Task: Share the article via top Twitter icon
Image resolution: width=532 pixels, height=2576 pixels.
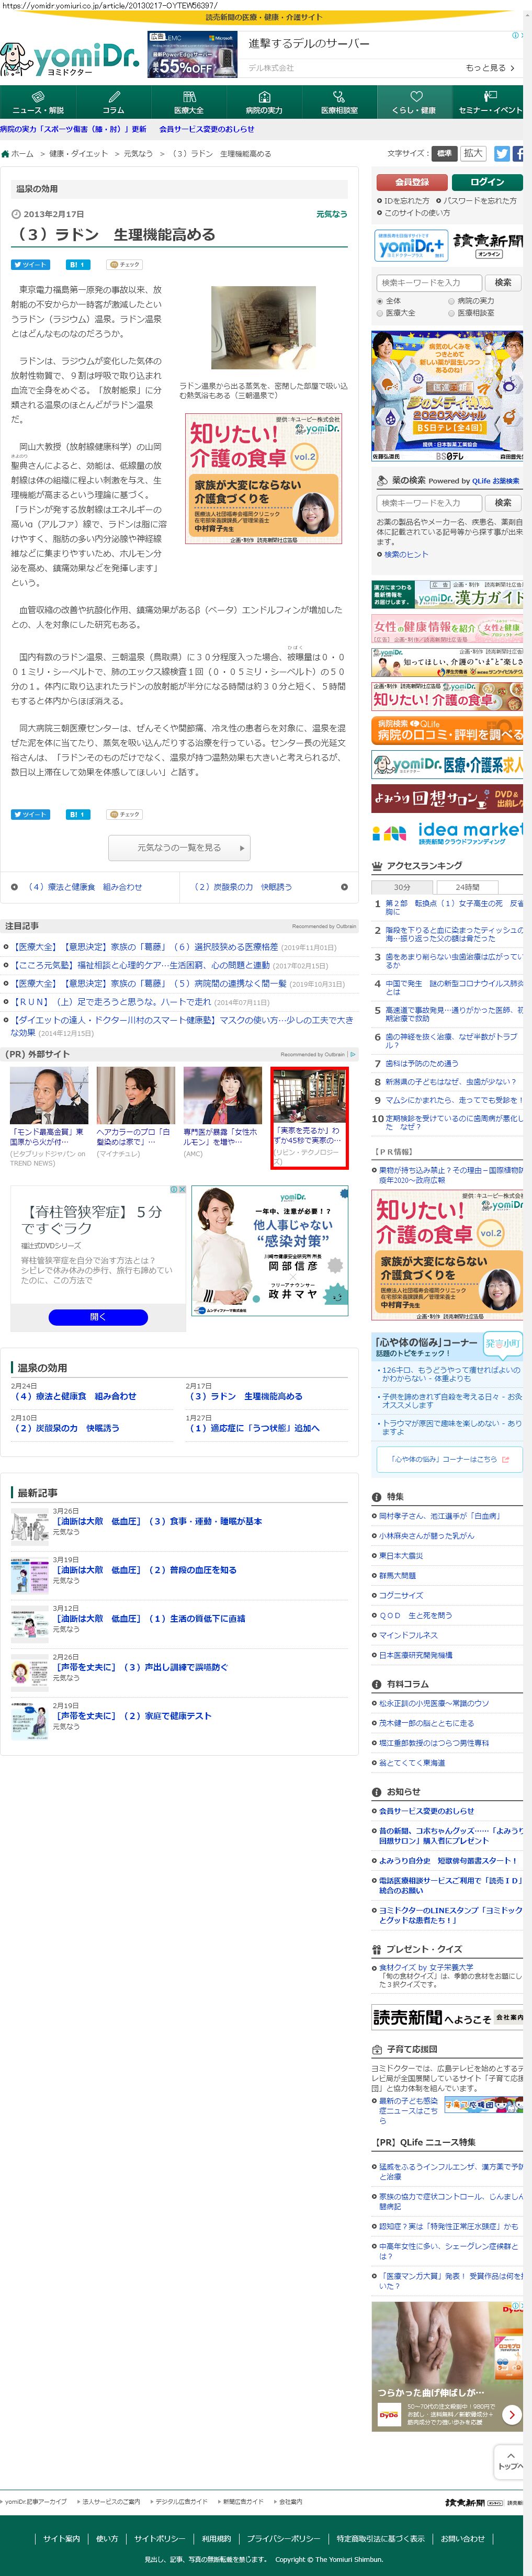Action: pyautogui.click(x=502, y=154)
